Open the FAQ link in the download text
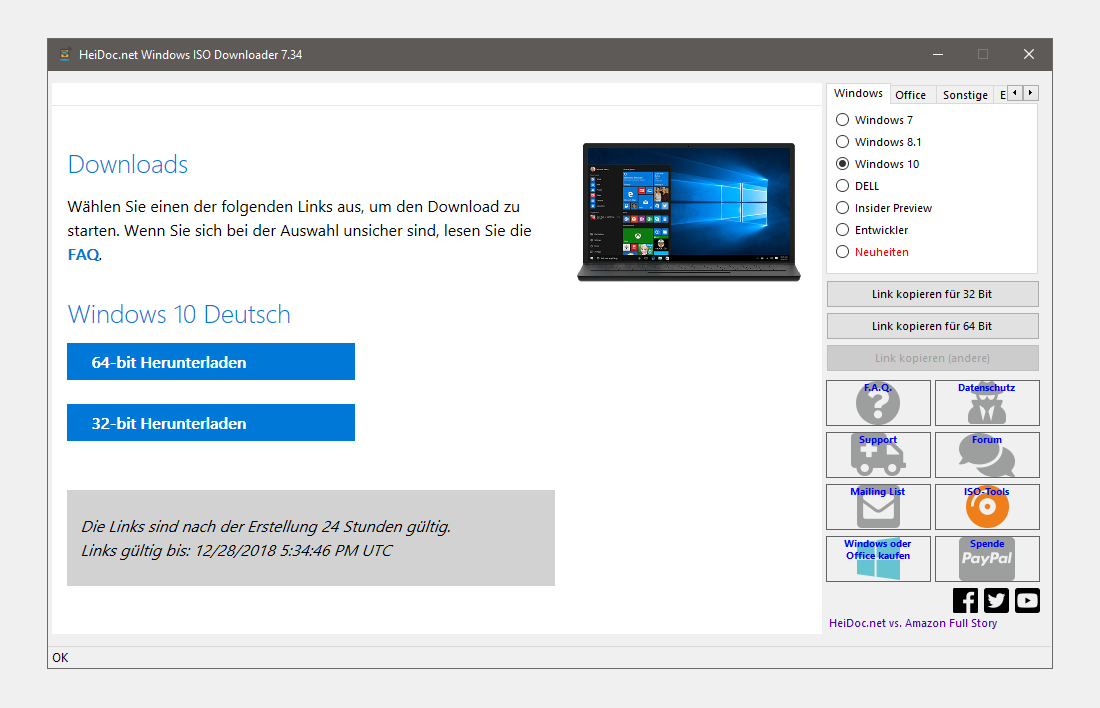Screen dimensions: 1100x708 (83, 255)
